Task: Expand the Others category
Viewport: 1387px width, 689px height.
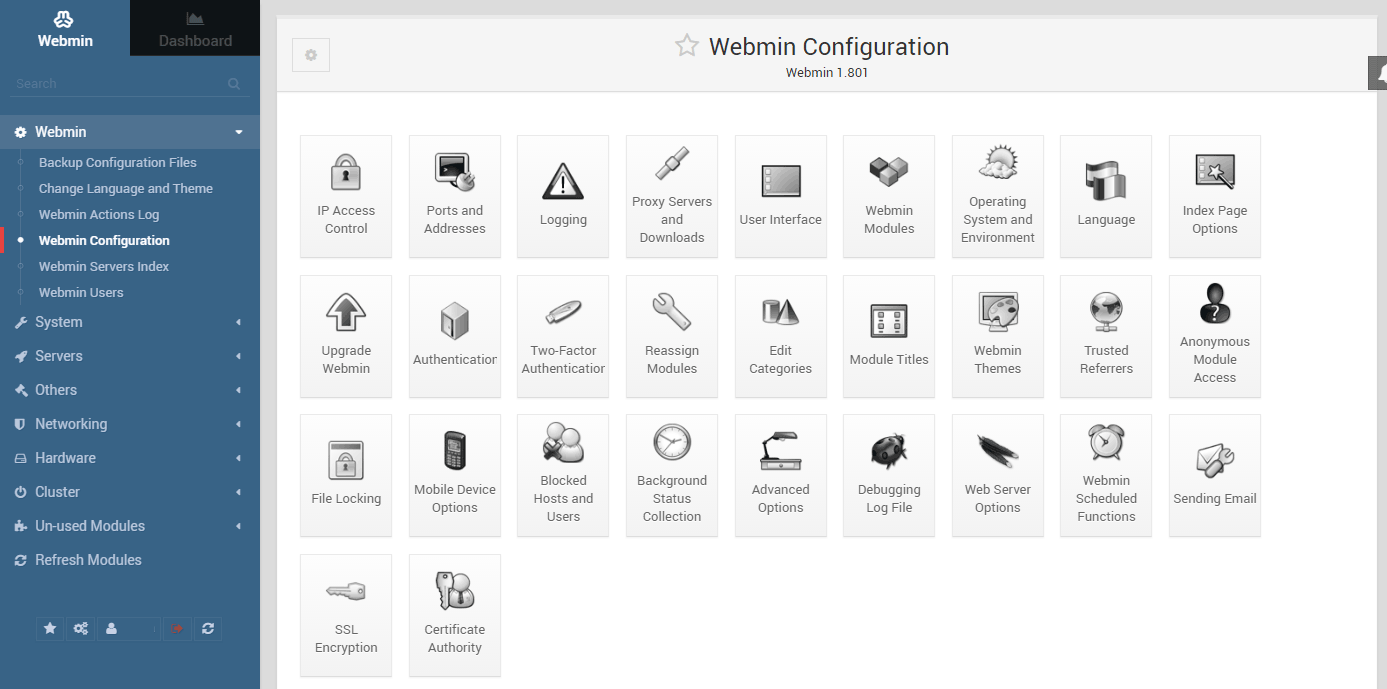Action: pyautogui.click(x=130, y=390)
